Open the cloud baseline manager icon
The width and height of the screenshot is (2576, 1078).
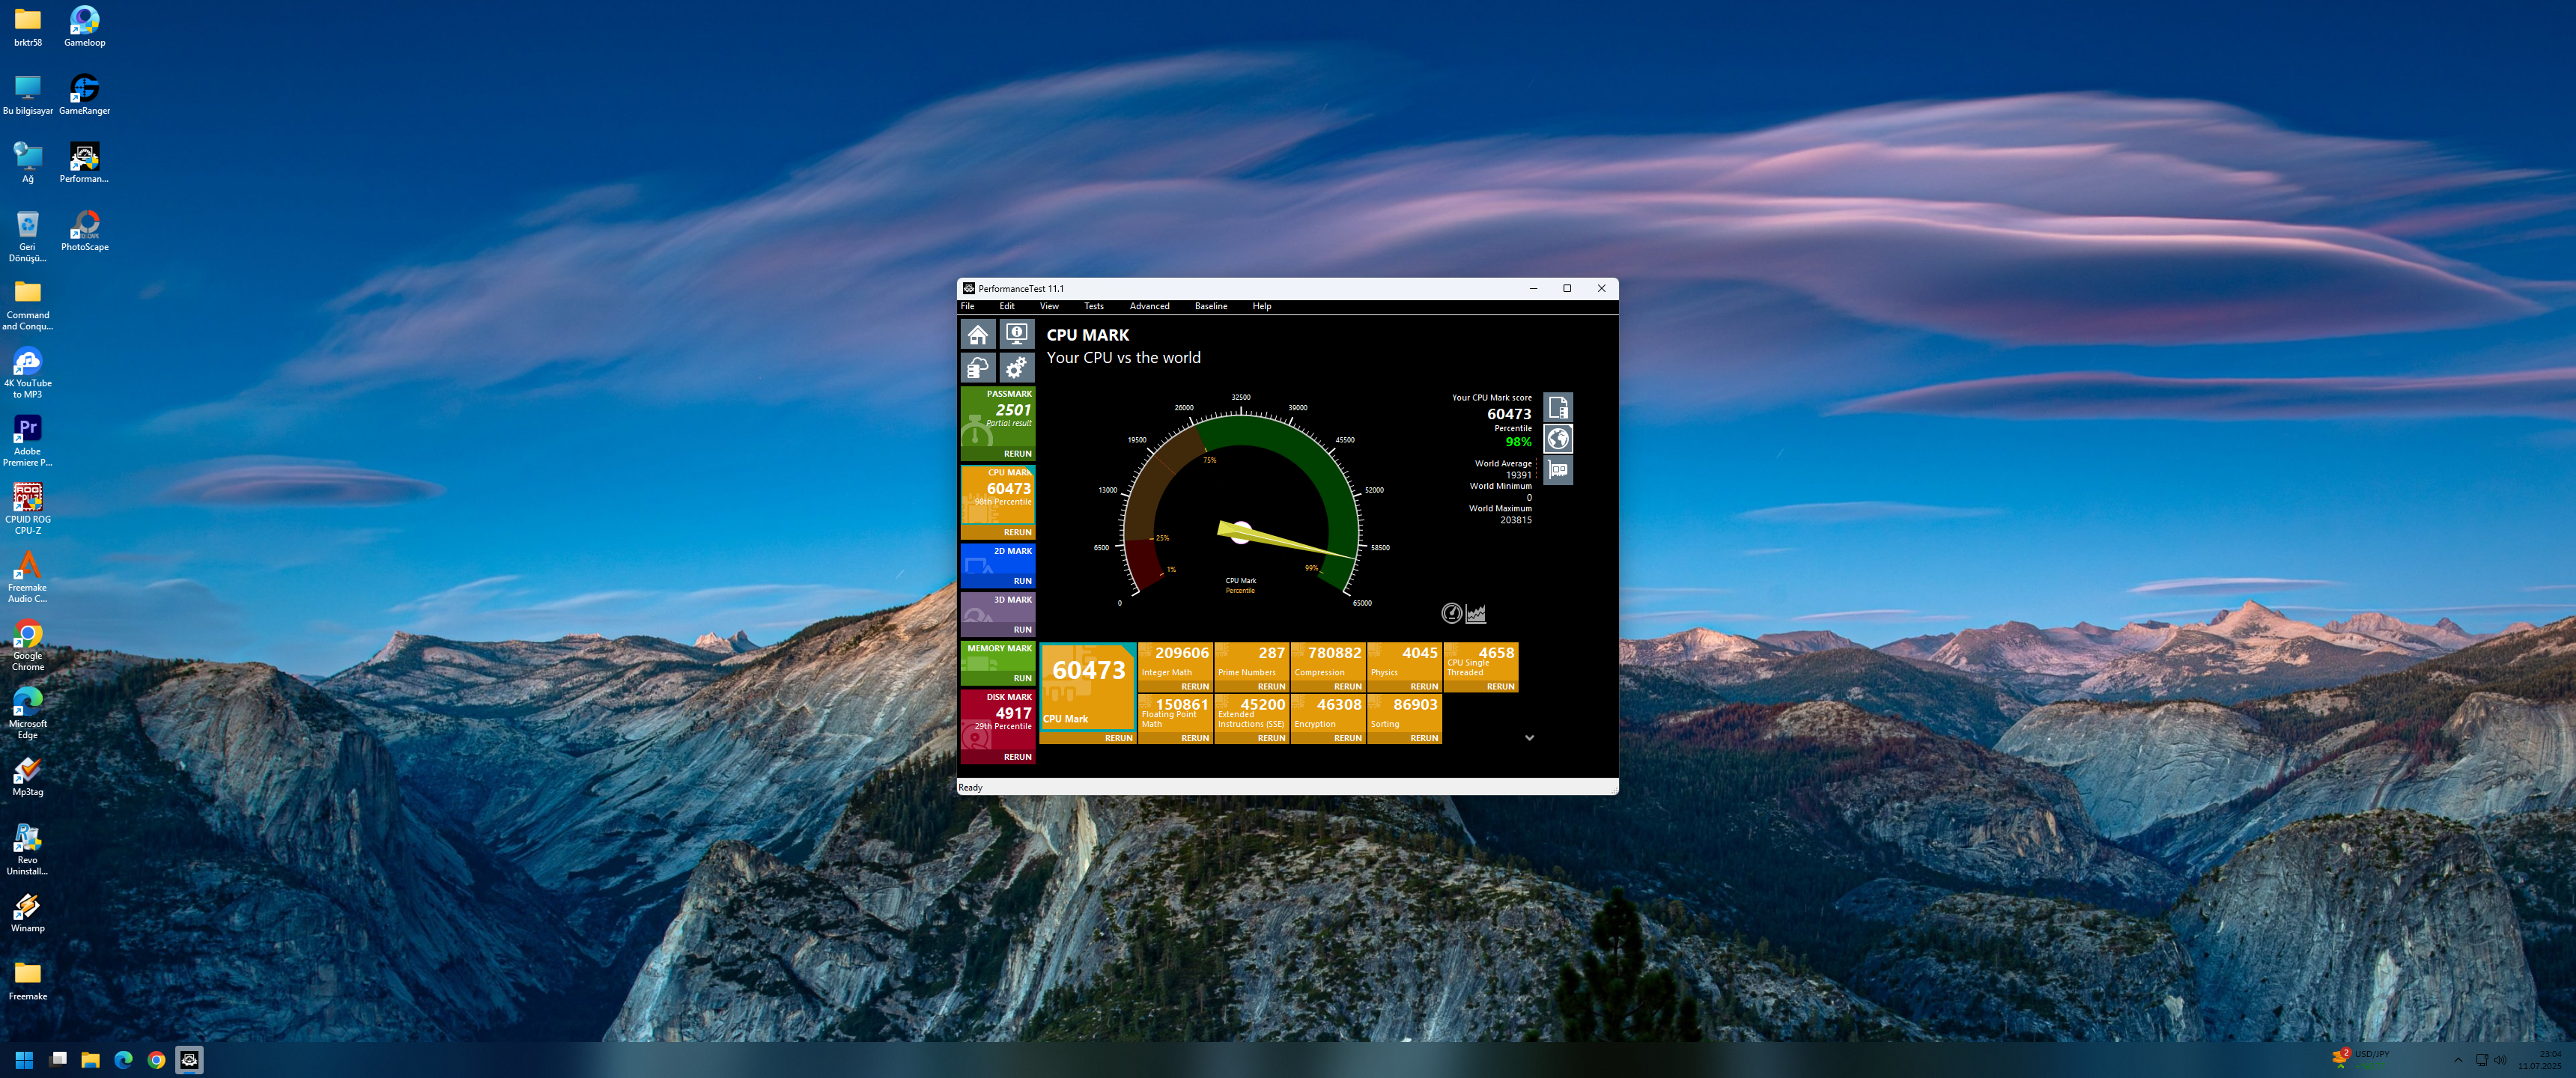[x=978, y=368]
